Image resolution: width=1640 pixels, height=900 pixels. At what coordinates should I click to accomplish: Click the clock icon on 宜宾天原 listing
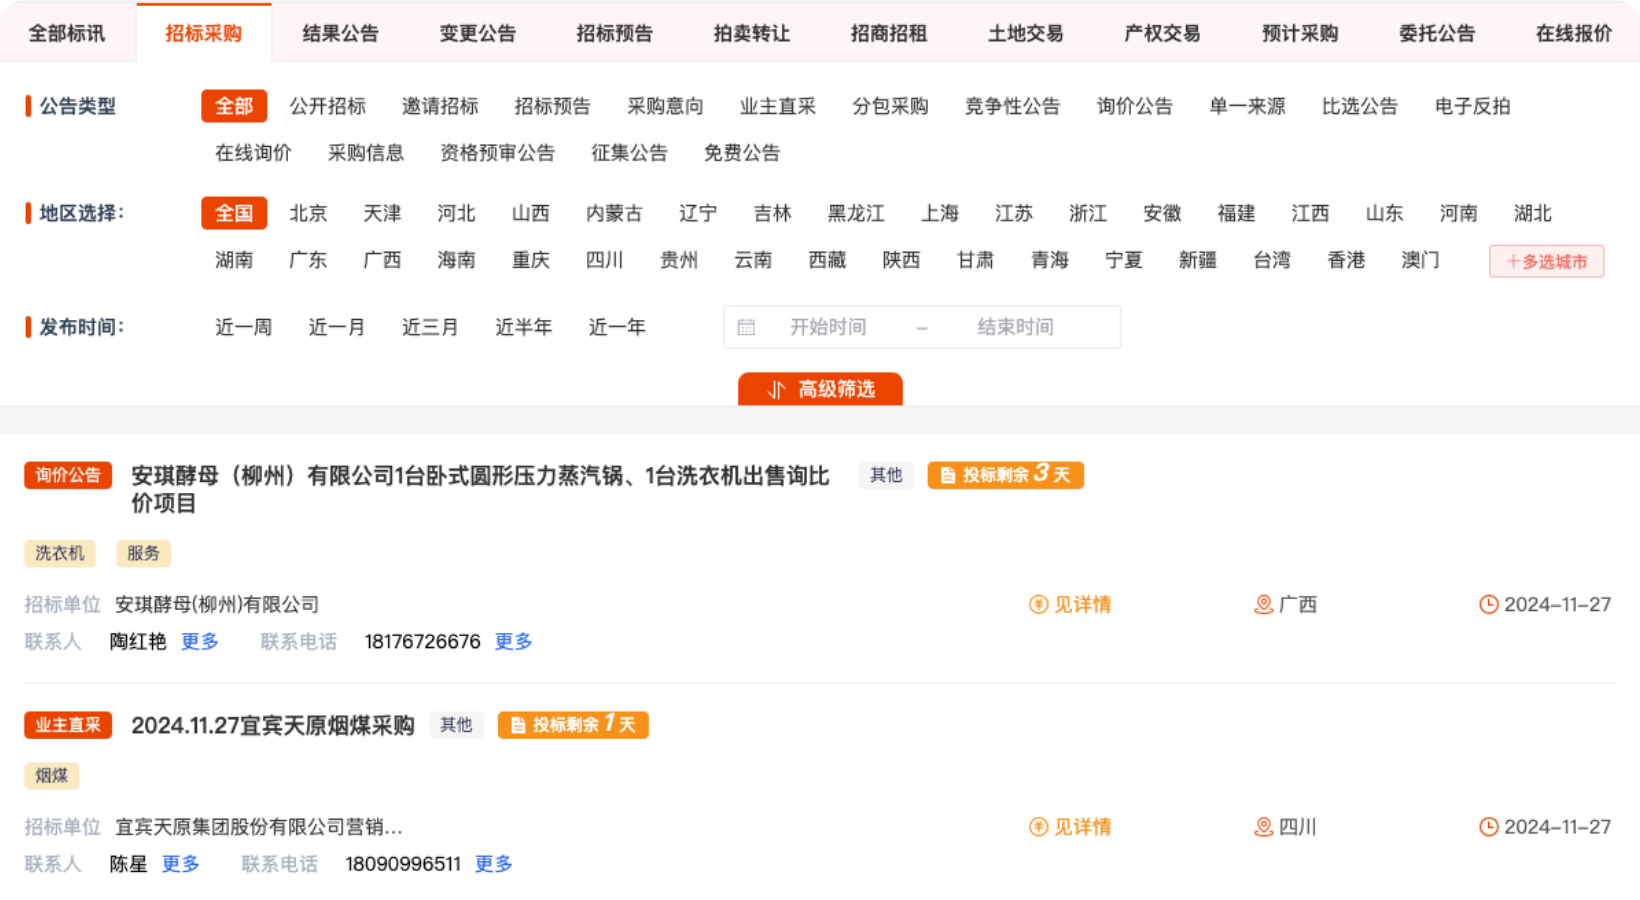pyautogui.click(x=1489, y=827)
